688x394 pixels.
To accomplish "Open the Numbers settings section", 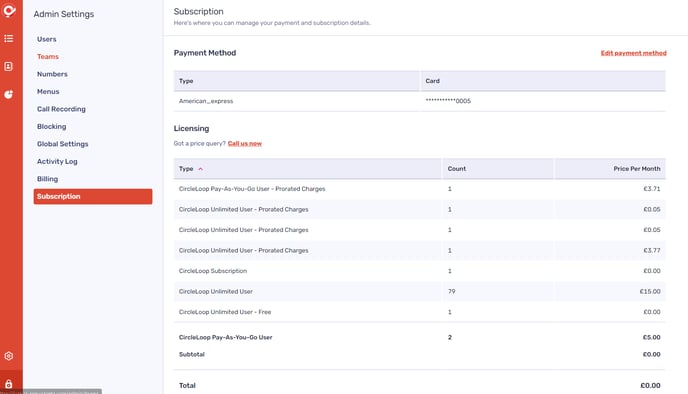I will pyautogui.click(x=52, y=74).
